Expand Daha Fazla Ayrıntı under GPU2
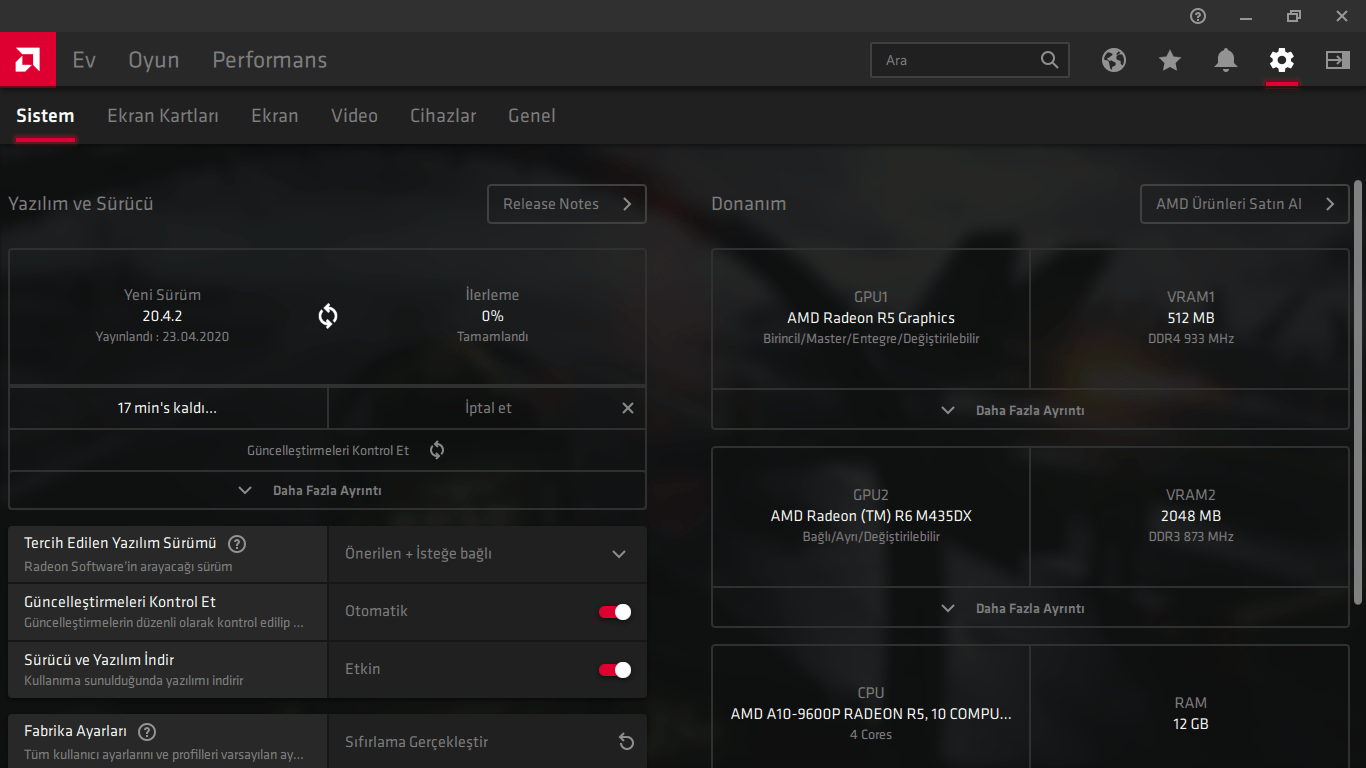Screen dimensions: 1366x768 click(x=1030, y=608)
